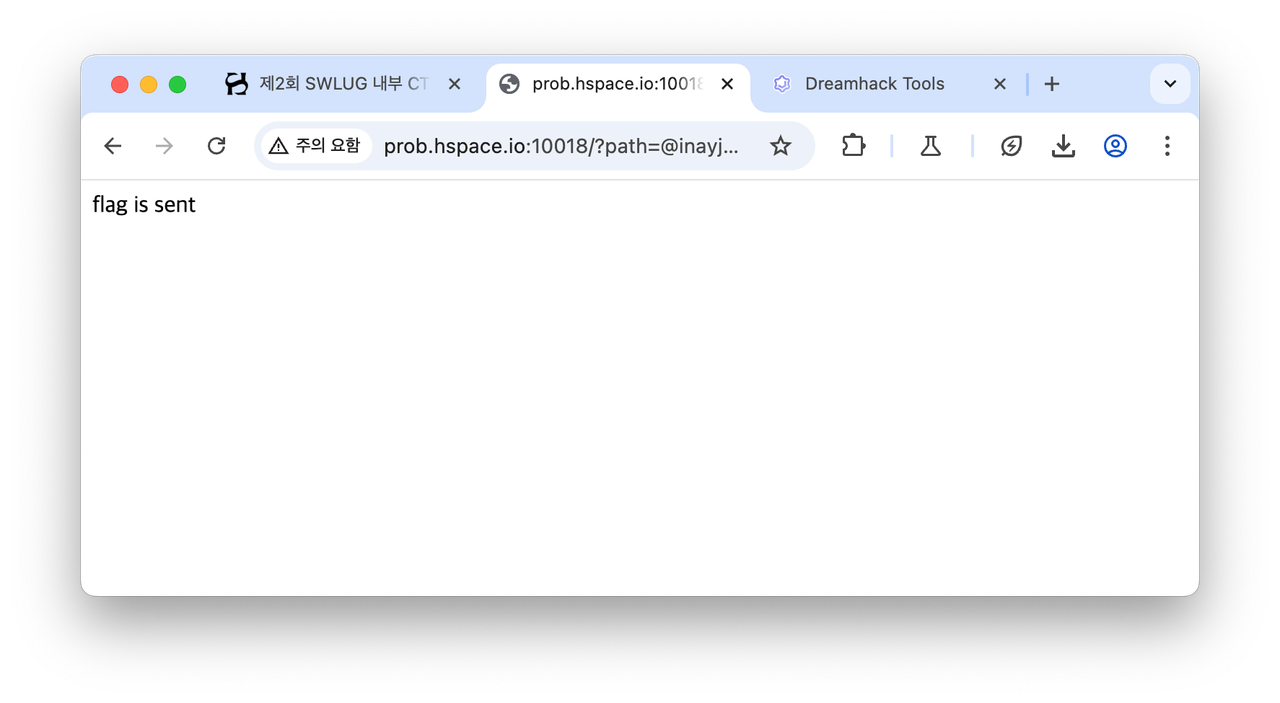Expand the tab search dropdown arrow
Screen dimensions: 1280x703
pos(1170,84)
